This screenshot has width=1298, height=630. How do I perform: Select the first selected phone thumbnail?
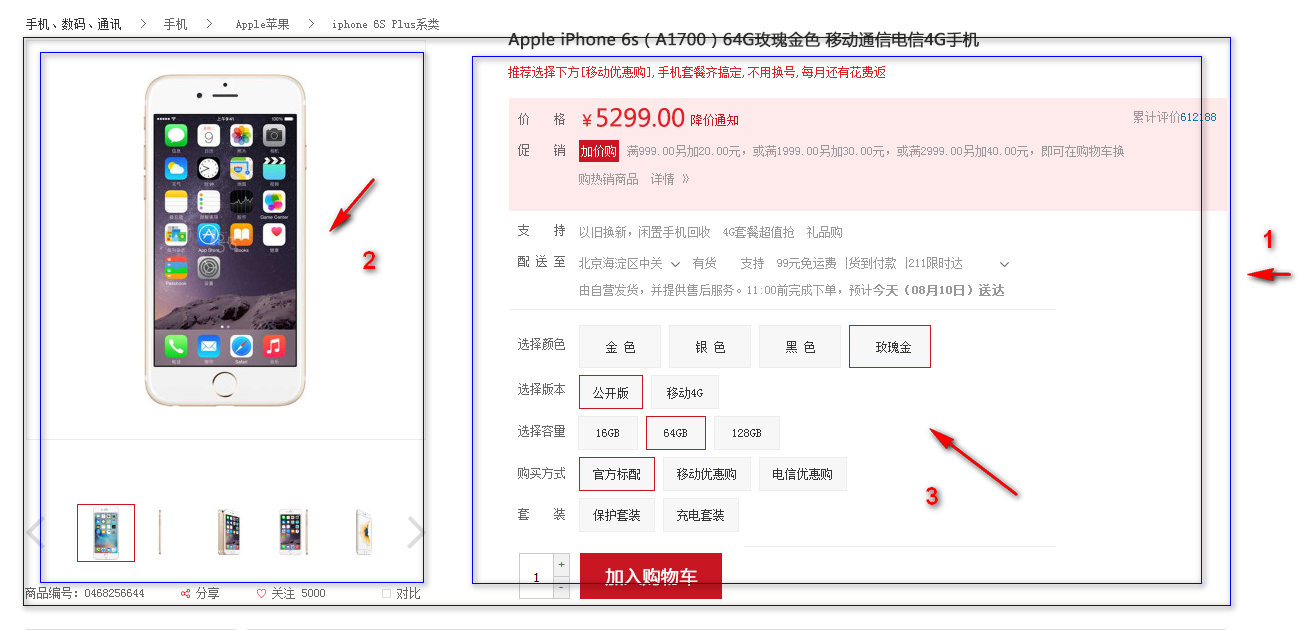pyautogui.click(x=106, y=533)
